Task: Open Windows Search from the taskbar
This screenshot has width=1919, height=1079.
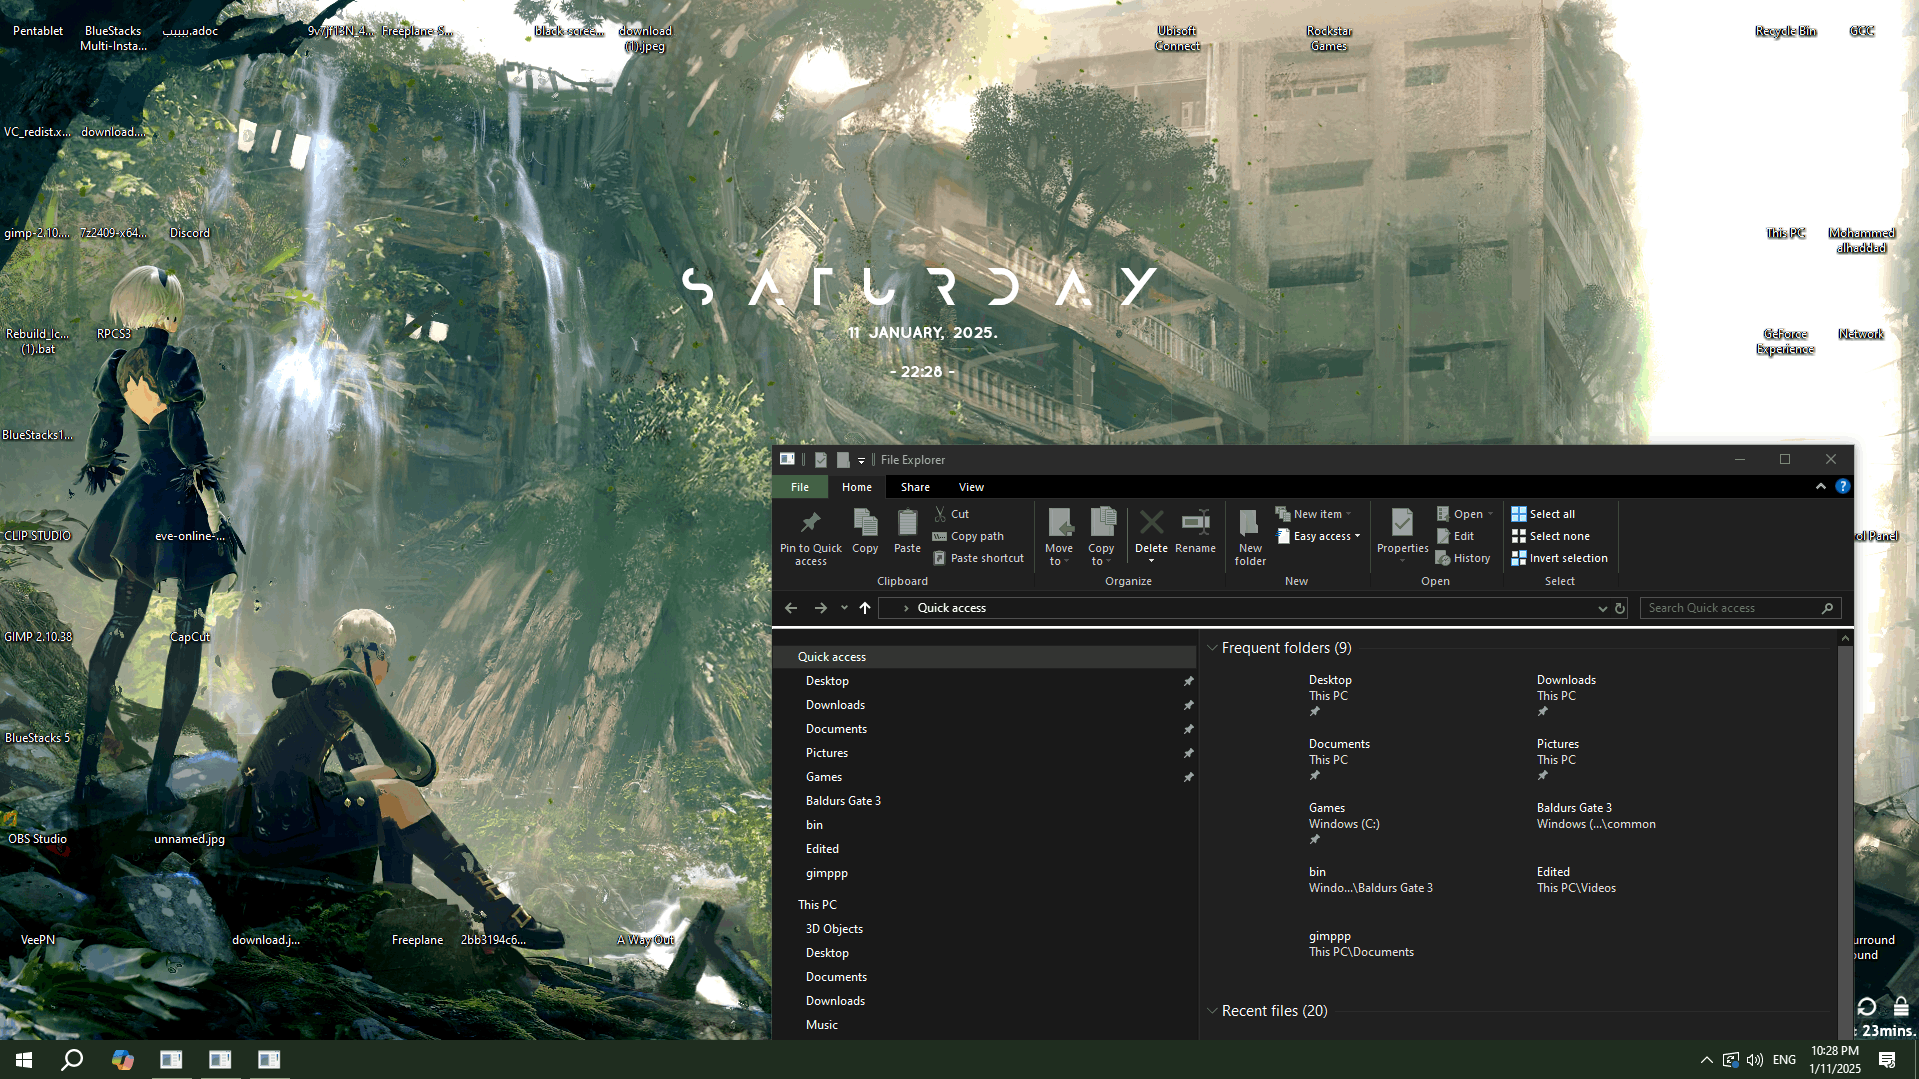Action: click(72, 1060)
